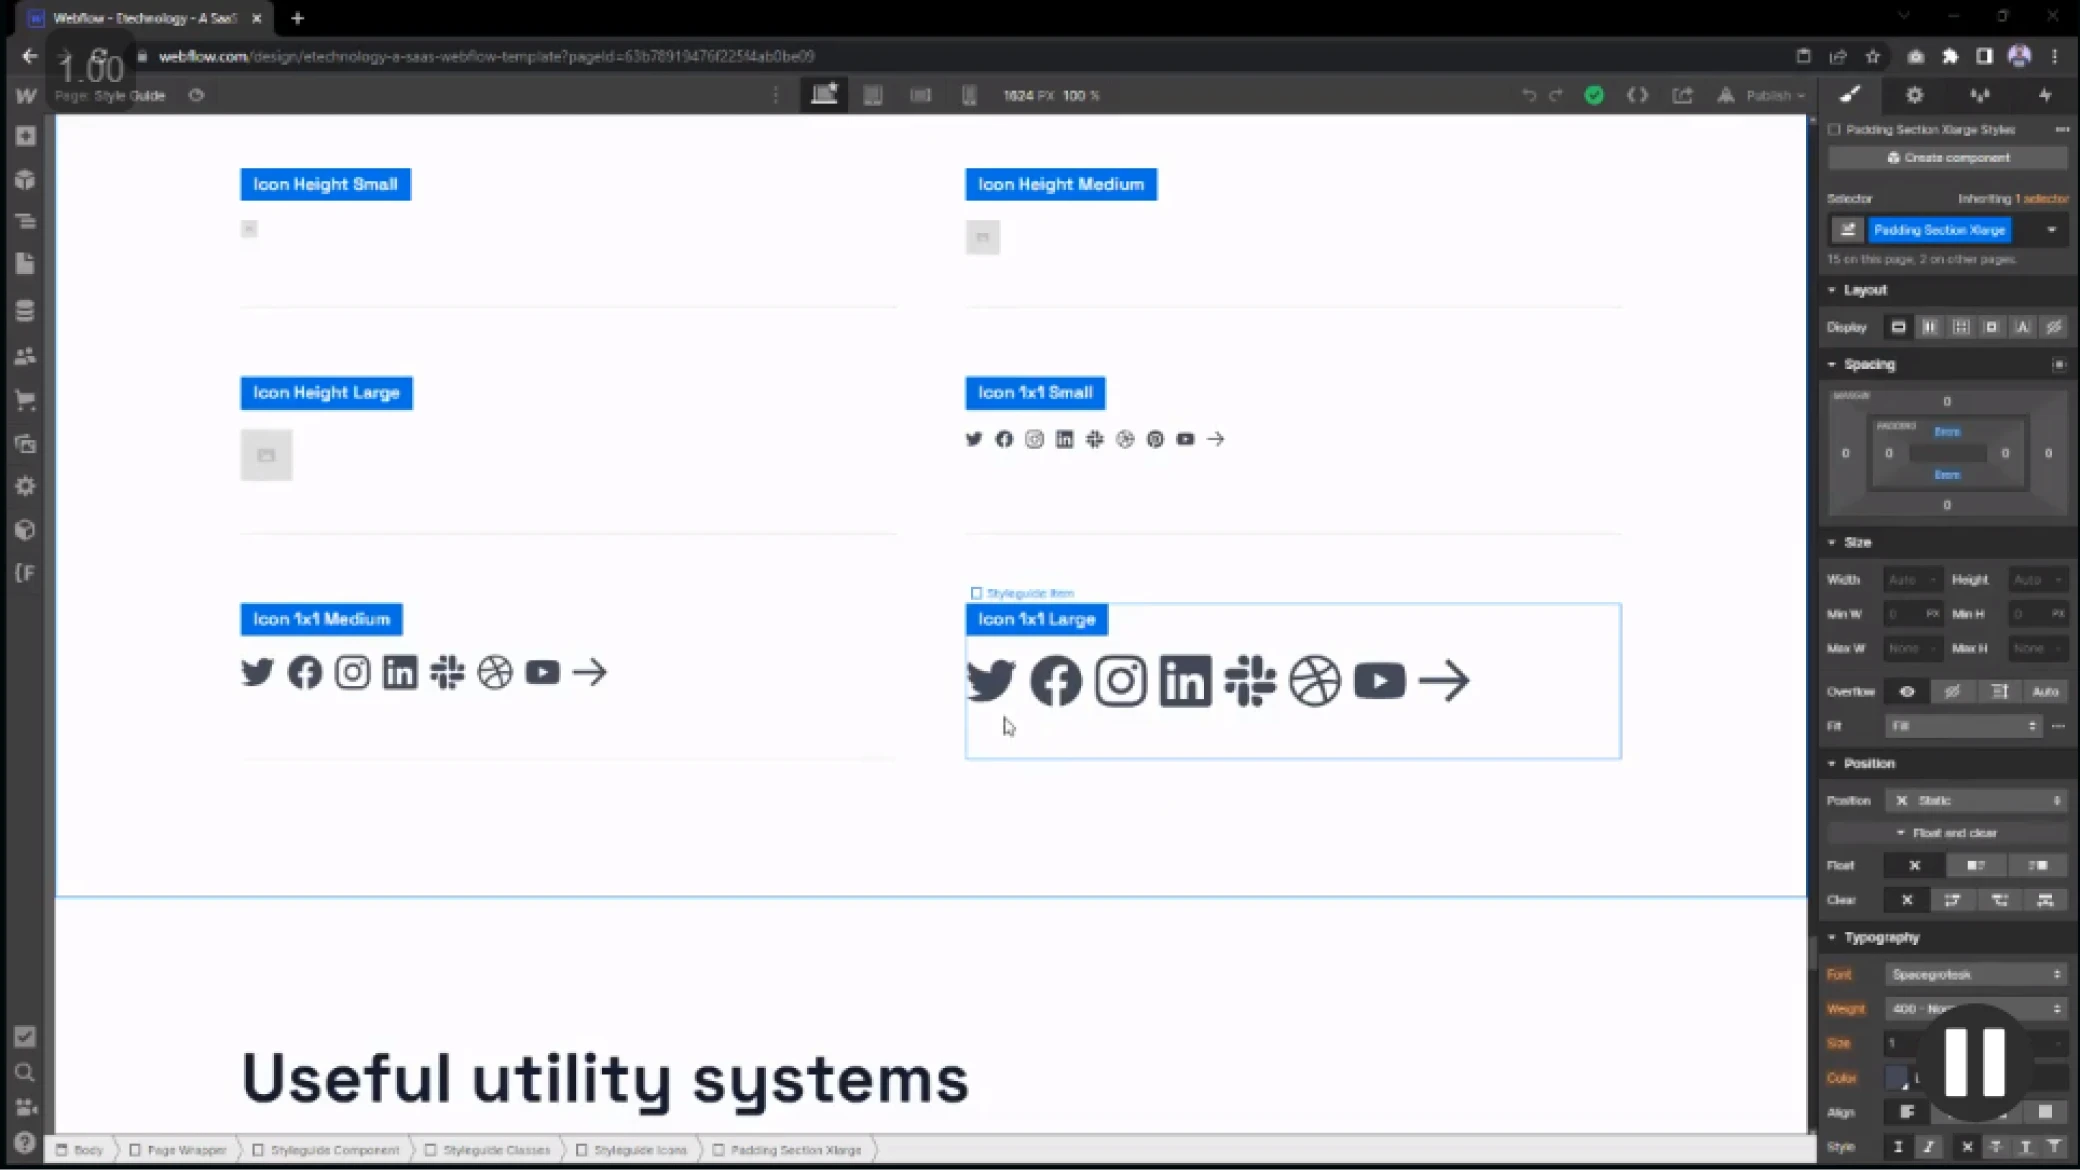2080x1170 pixels.
Task: Click the top padding Item link
Action: point(1948,431)
